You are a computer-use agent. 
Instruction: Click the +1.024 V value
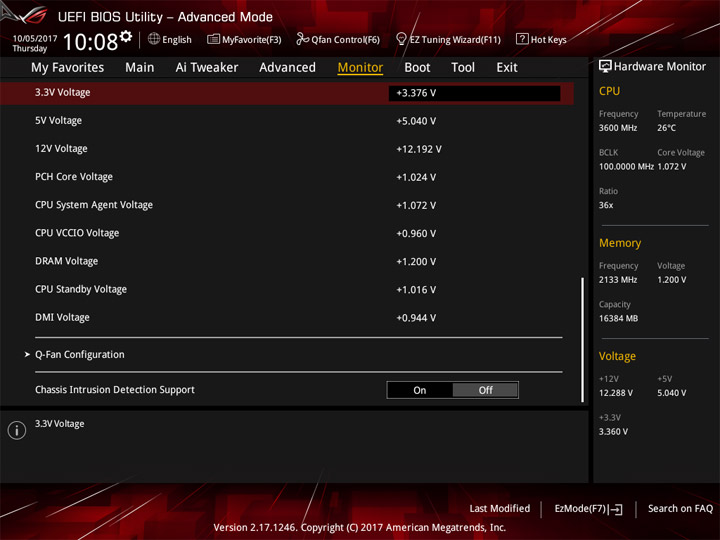(416, 177)
